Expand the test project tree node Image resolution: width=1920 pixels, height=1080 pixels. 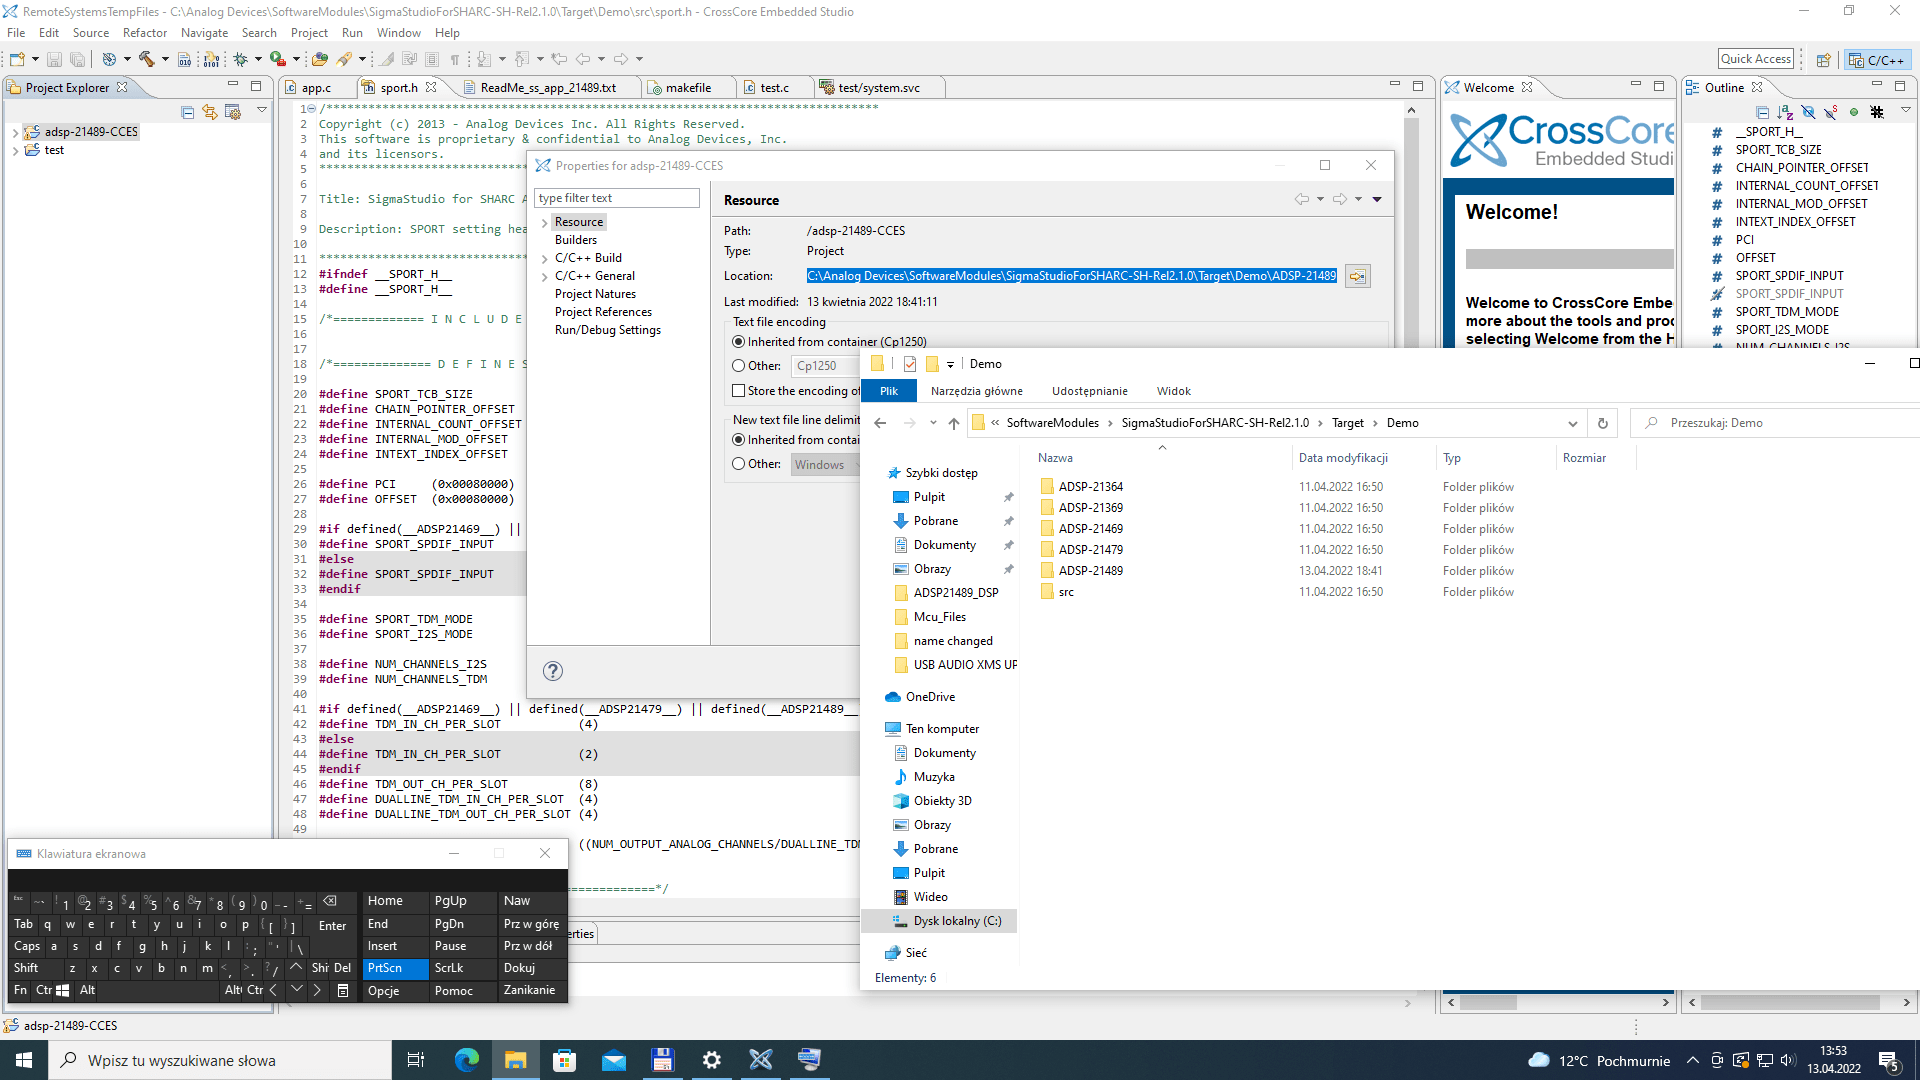pyautogui.click(x=15, y=151)
